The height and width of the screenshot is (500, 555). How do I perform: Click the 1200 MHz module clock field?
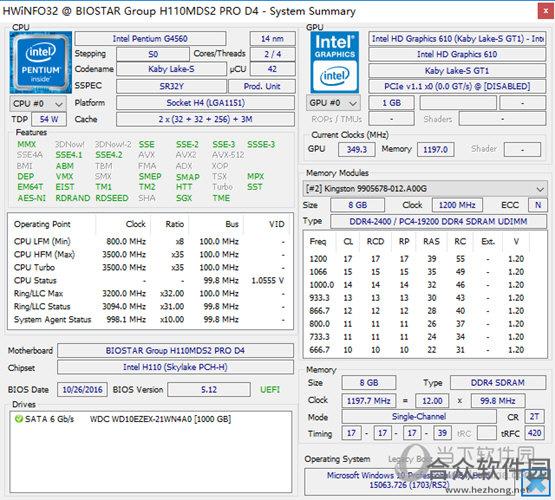point(457,205)
